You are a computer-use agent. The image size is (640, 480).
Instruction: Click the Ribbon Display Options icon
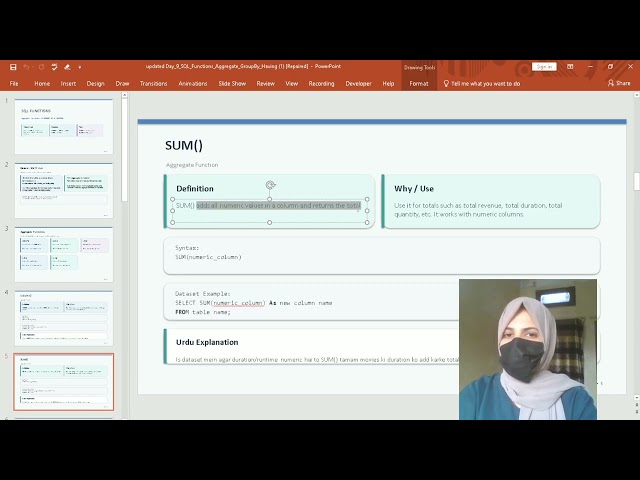(x=570, y=67)
